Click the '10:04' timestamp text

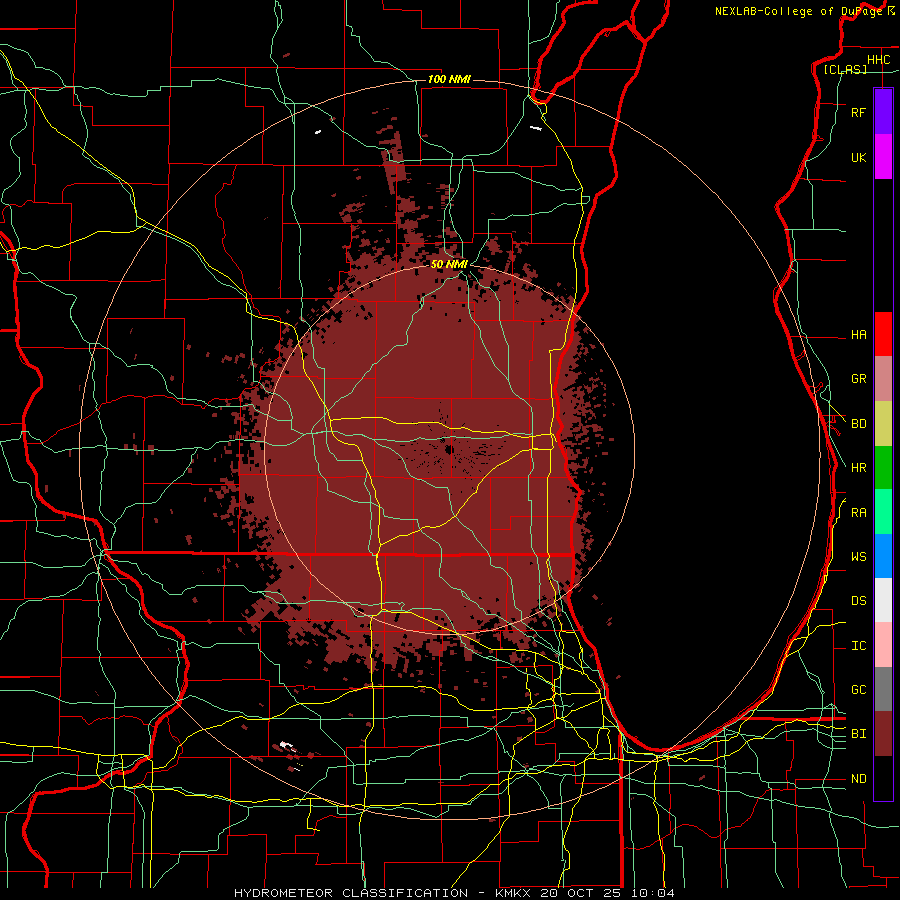pos(652,893)
